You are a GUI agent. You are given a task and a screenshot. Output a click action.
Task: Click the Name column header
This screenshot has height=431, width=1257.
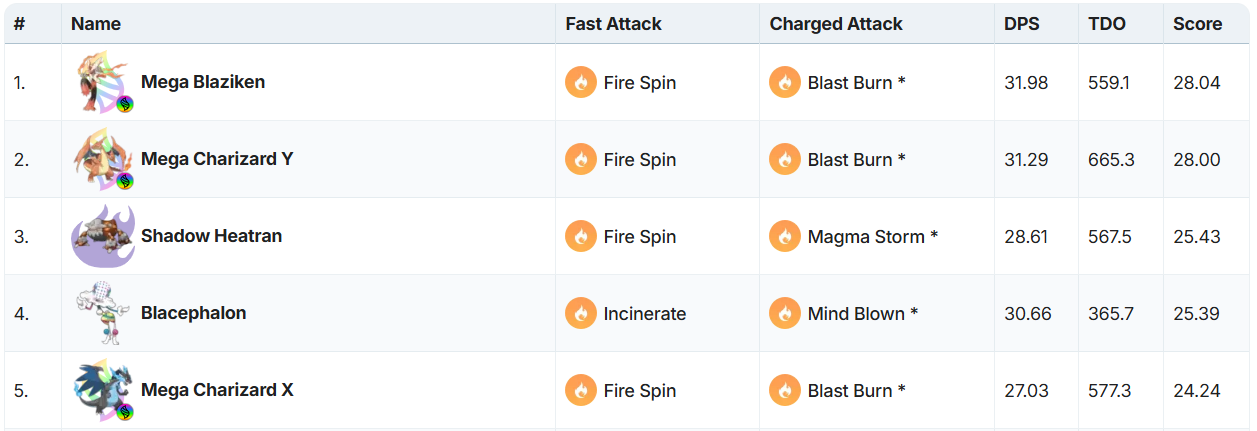(96, 24)
